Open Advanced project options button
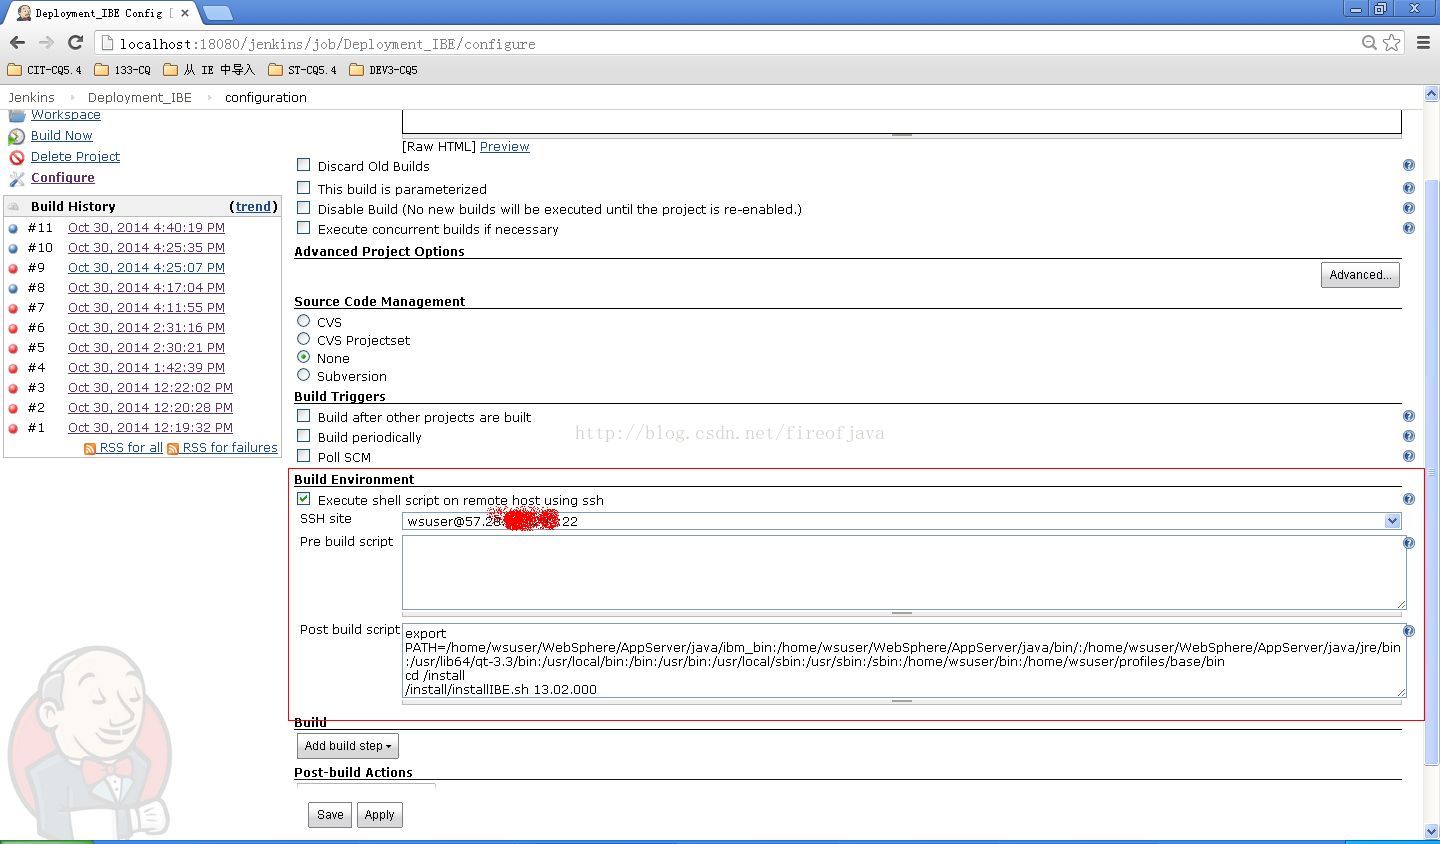 1360,275
